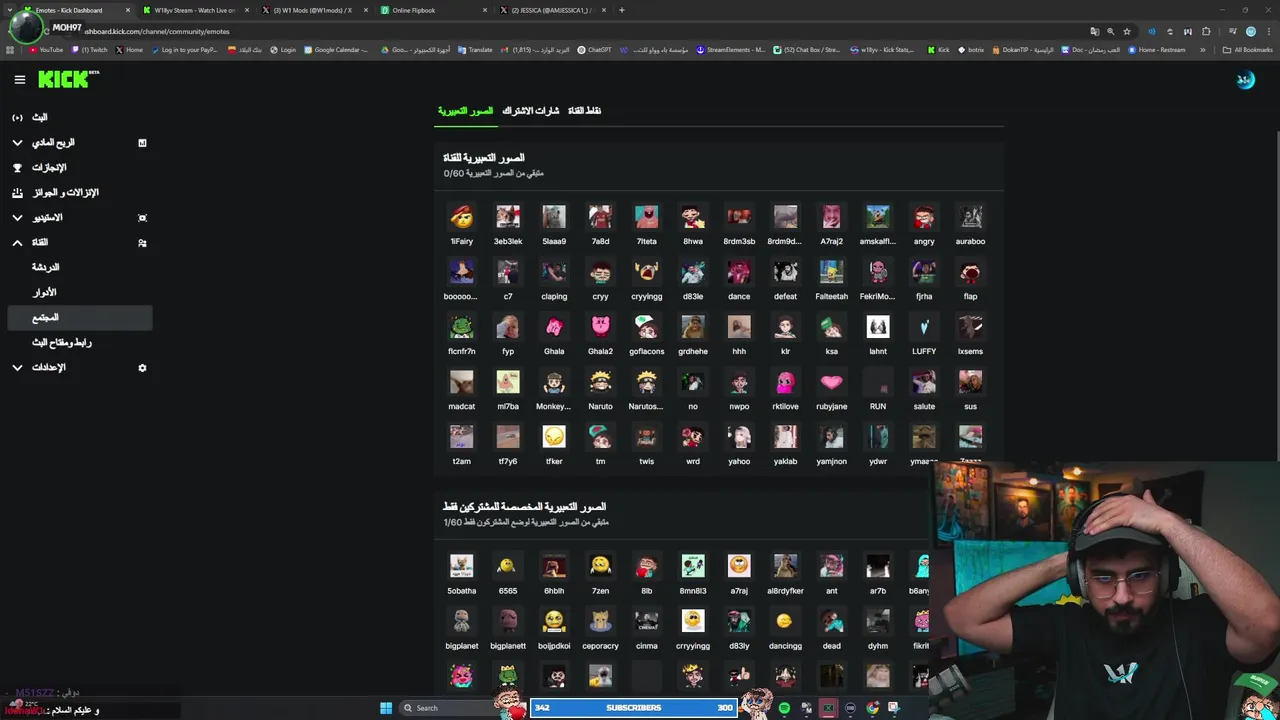Screen dimensions: 1280x720
Task: Expand الربح المادي sidebar section
Action: [x=80, y=142]
